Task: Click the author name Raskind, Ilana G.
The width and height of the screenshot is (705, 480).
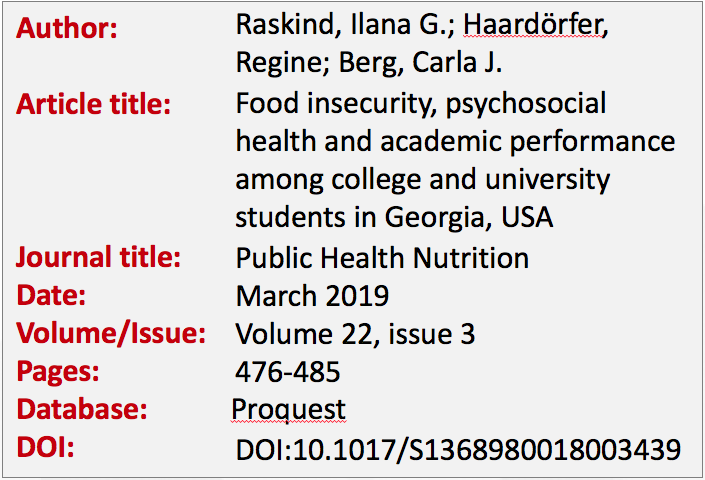Action: [x=344, y=24]
